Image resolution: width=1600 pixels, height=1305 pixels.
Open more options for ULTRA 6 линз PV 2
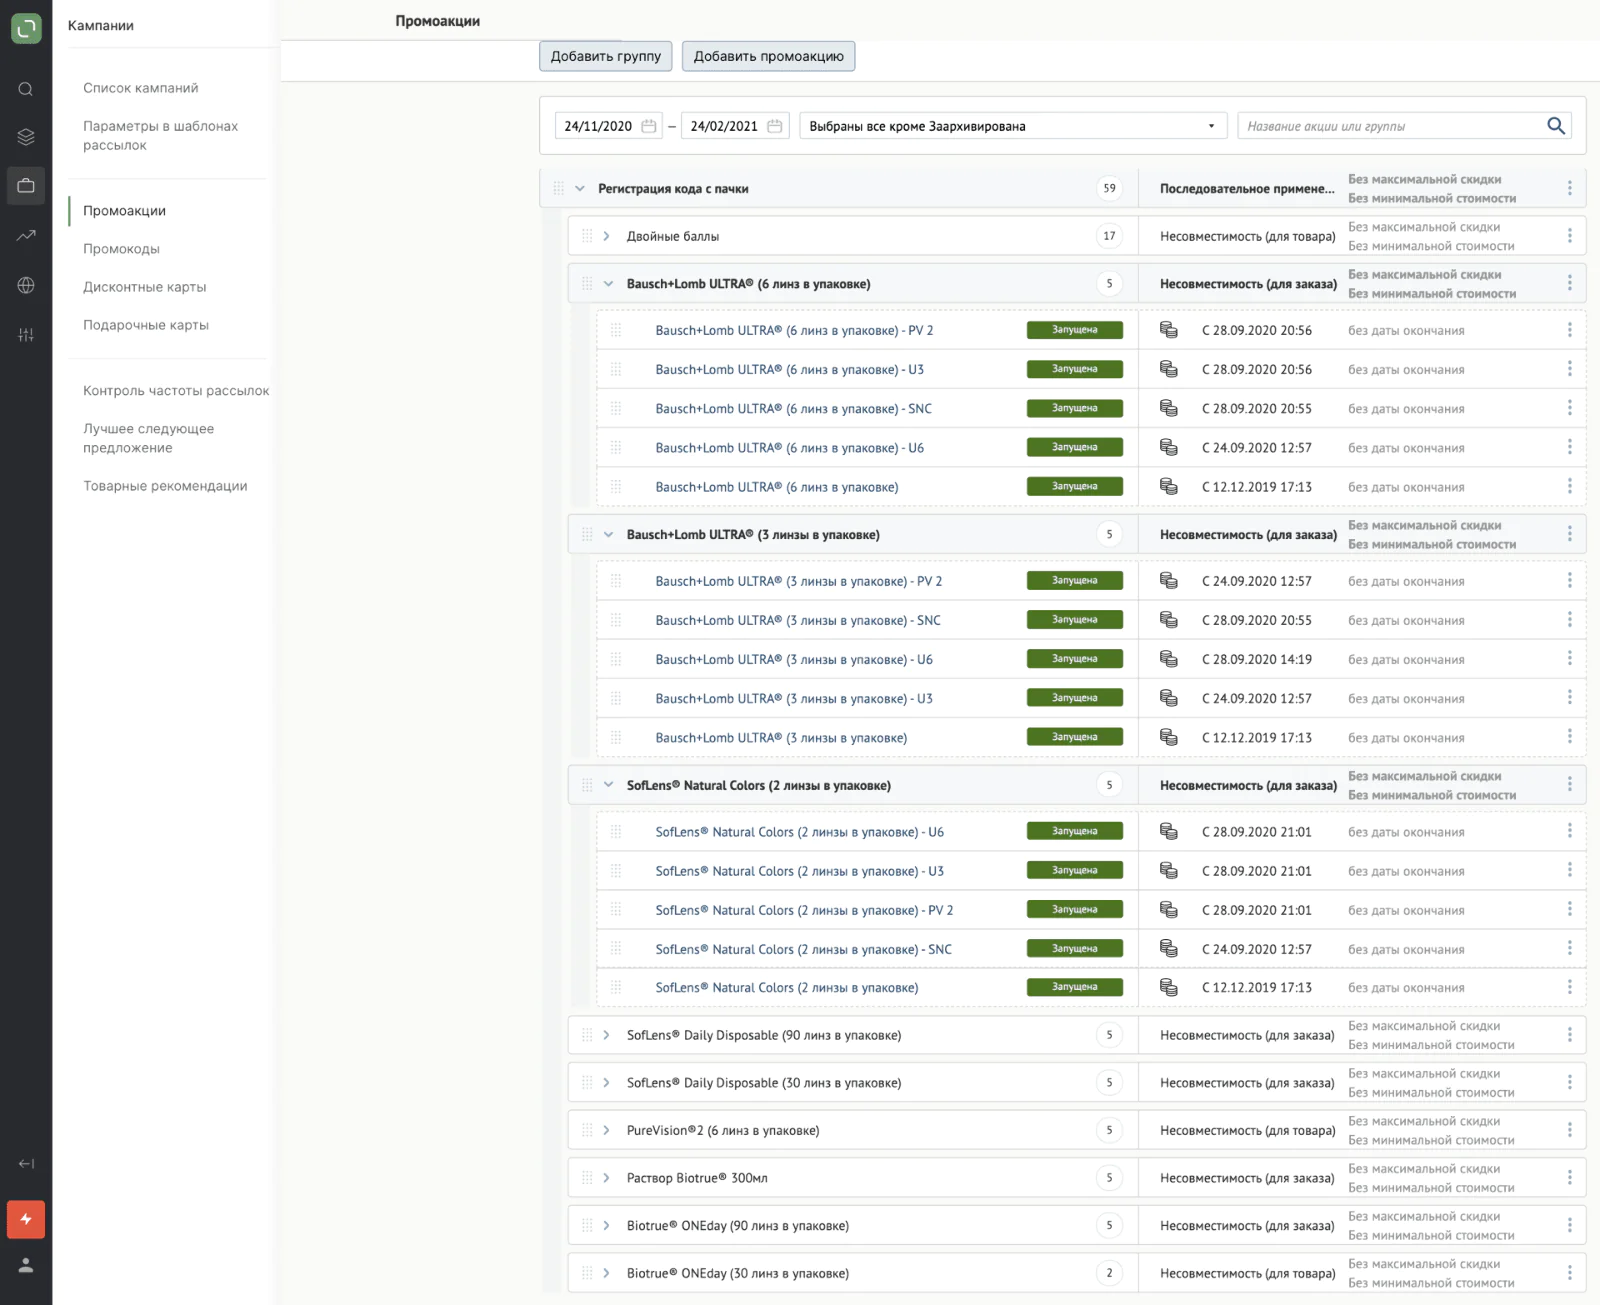tap(1569, 330)
